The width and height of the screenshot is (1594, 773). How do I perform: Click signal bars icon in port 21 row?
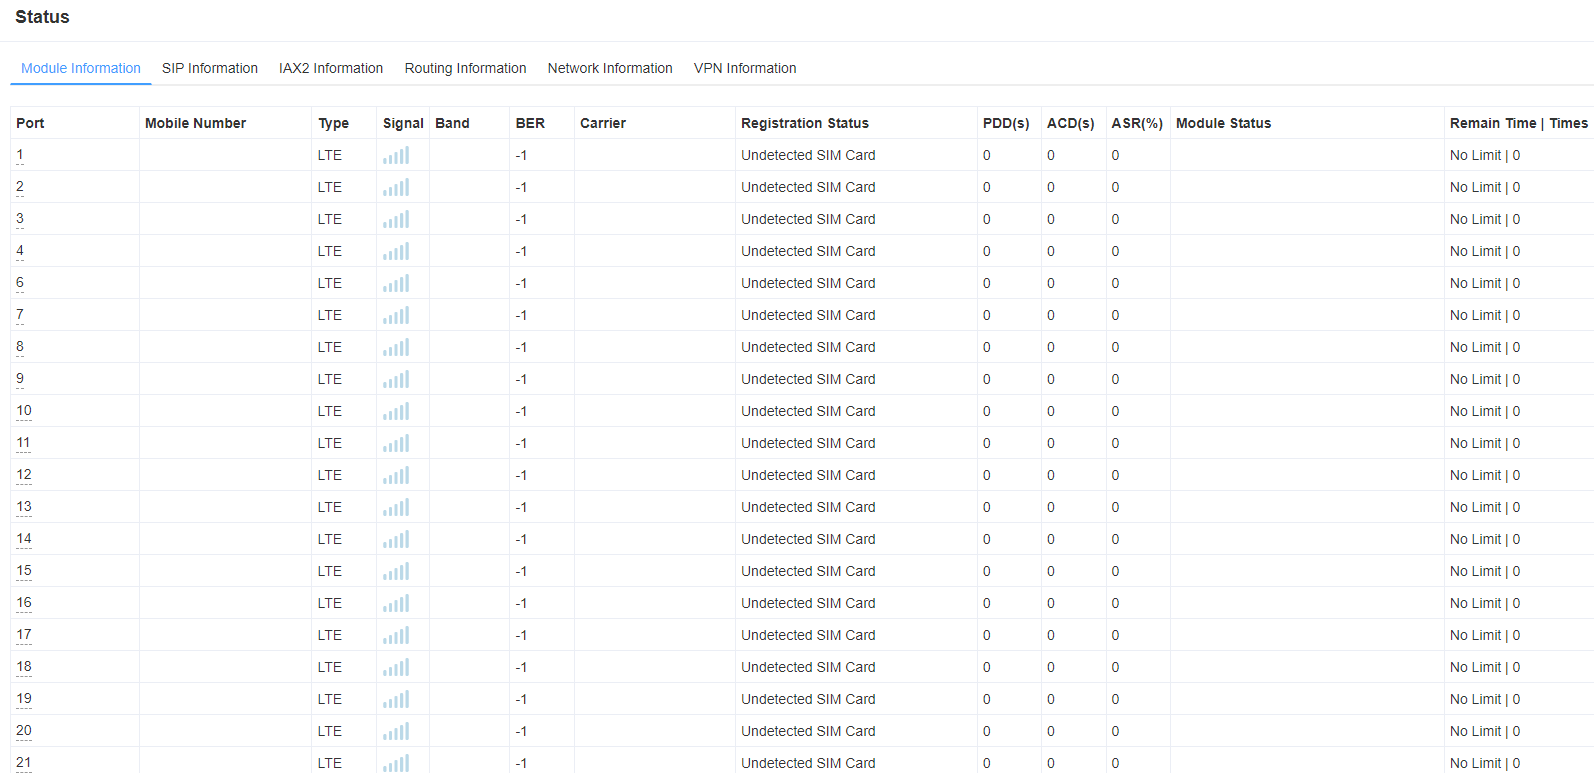click(396, 763)
